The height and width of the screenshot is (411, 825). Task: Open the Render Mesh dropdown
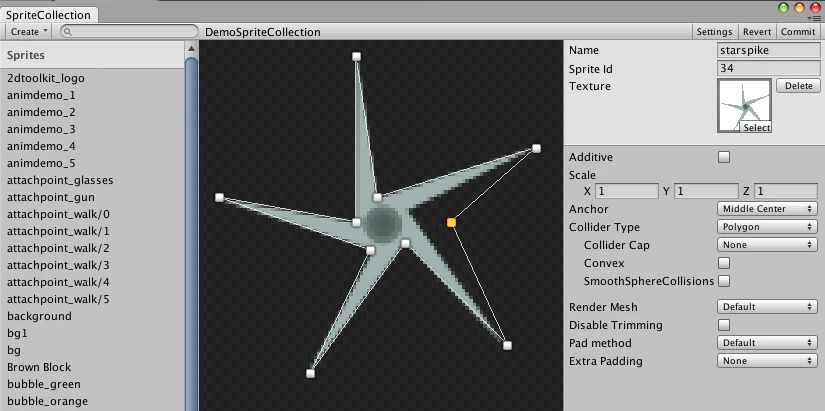click(x=767, y=307)
